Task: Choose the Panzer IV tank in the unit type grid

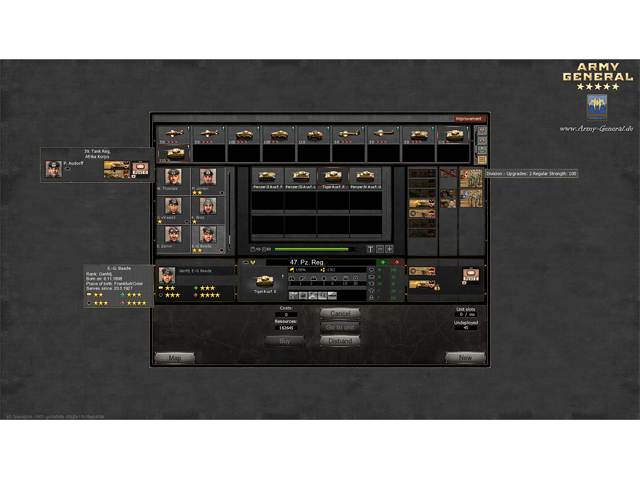Action: point(365,178)
